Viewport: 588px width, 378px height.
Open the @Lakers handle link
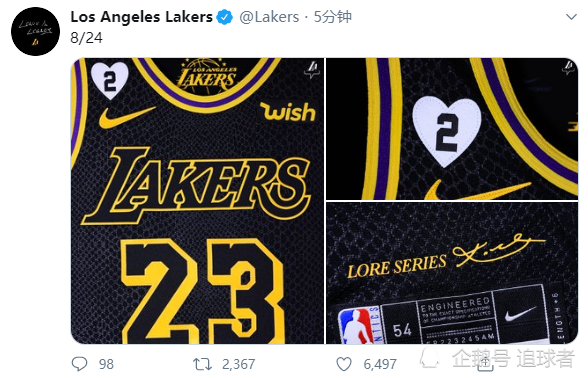tap(269, 17)
